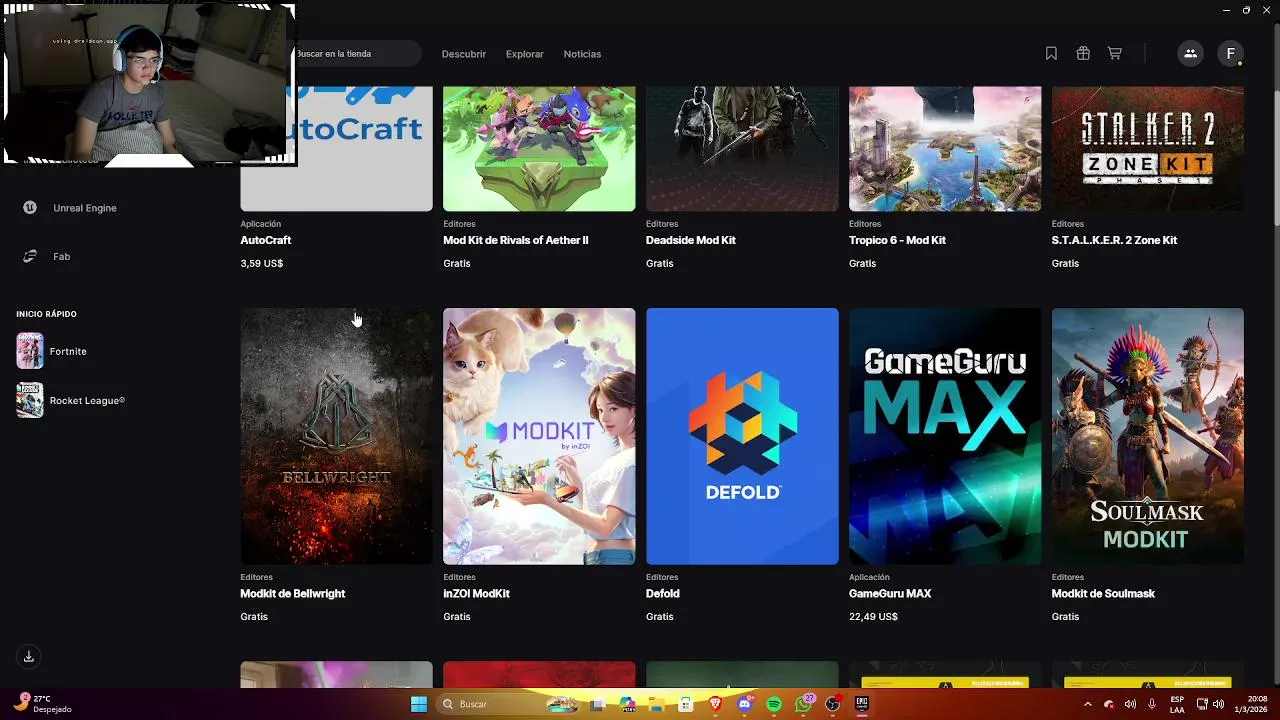Open the inZOI ModKit title link
The image size is (1280, 720).
(476, 593)
